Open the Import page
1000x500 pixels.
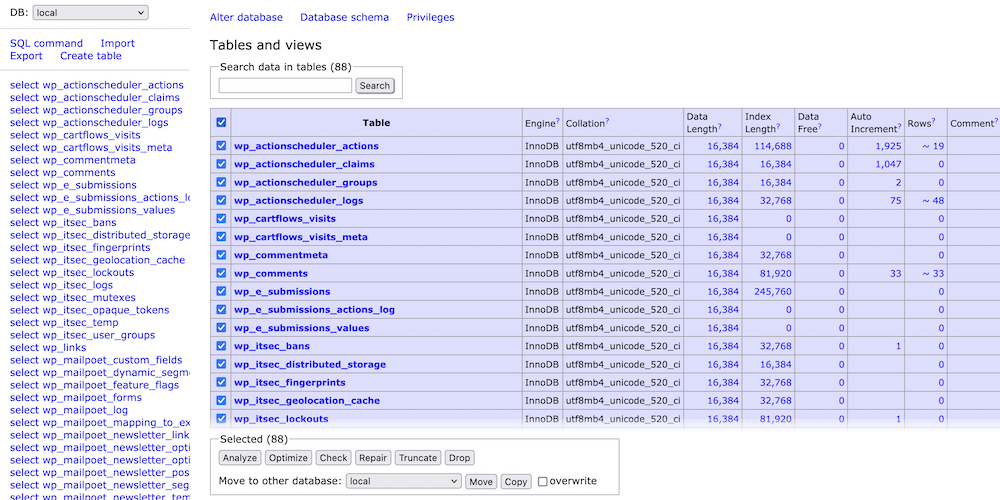coord(117,43)
